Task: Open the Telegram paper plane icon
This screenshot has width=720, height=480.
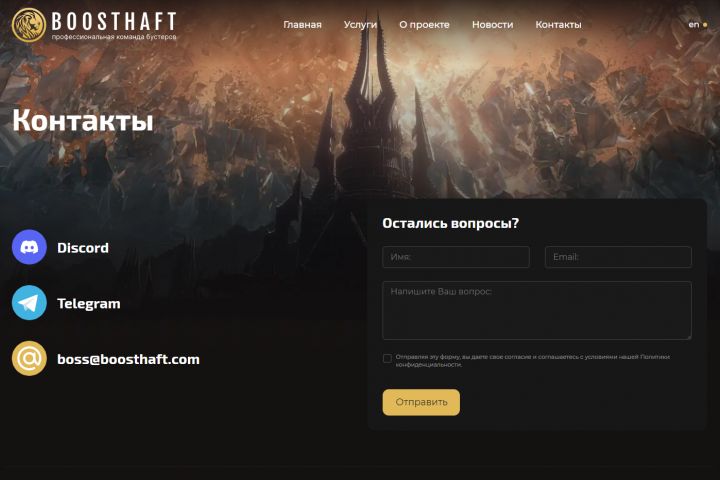Action: tap(29, 303)
